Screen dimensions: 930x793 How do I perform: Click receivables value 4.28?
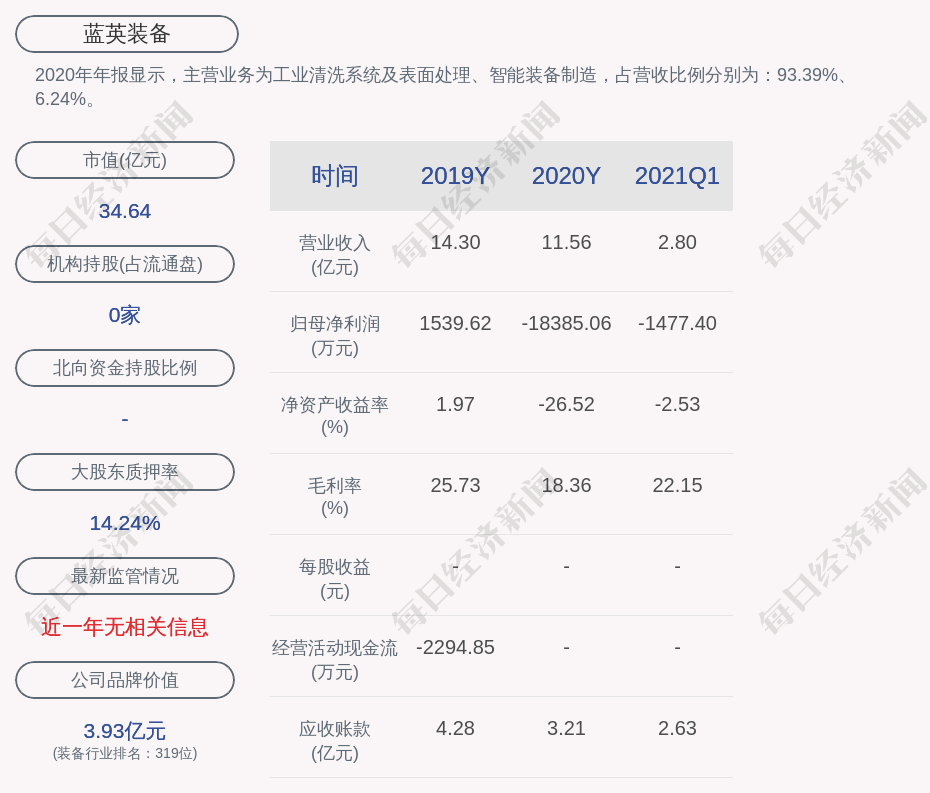point(456,728)
